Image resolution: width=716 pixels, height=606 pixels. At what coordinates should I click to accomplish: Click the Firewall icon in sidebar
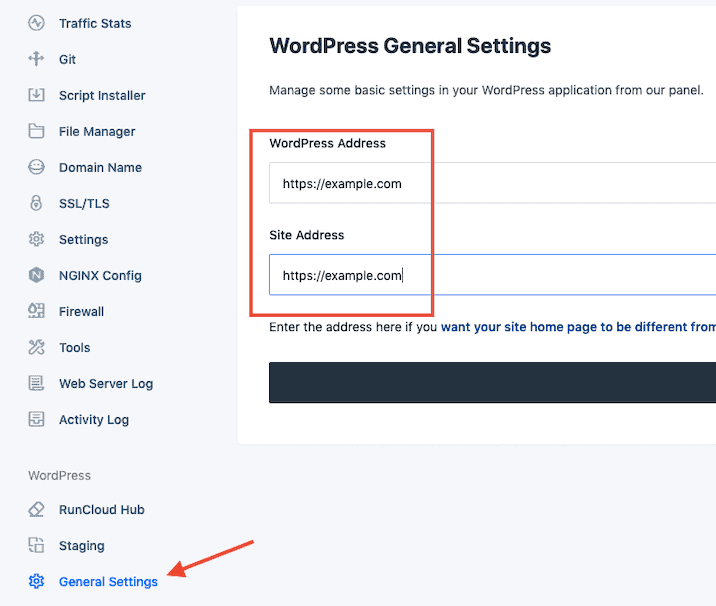click(37, 311)
